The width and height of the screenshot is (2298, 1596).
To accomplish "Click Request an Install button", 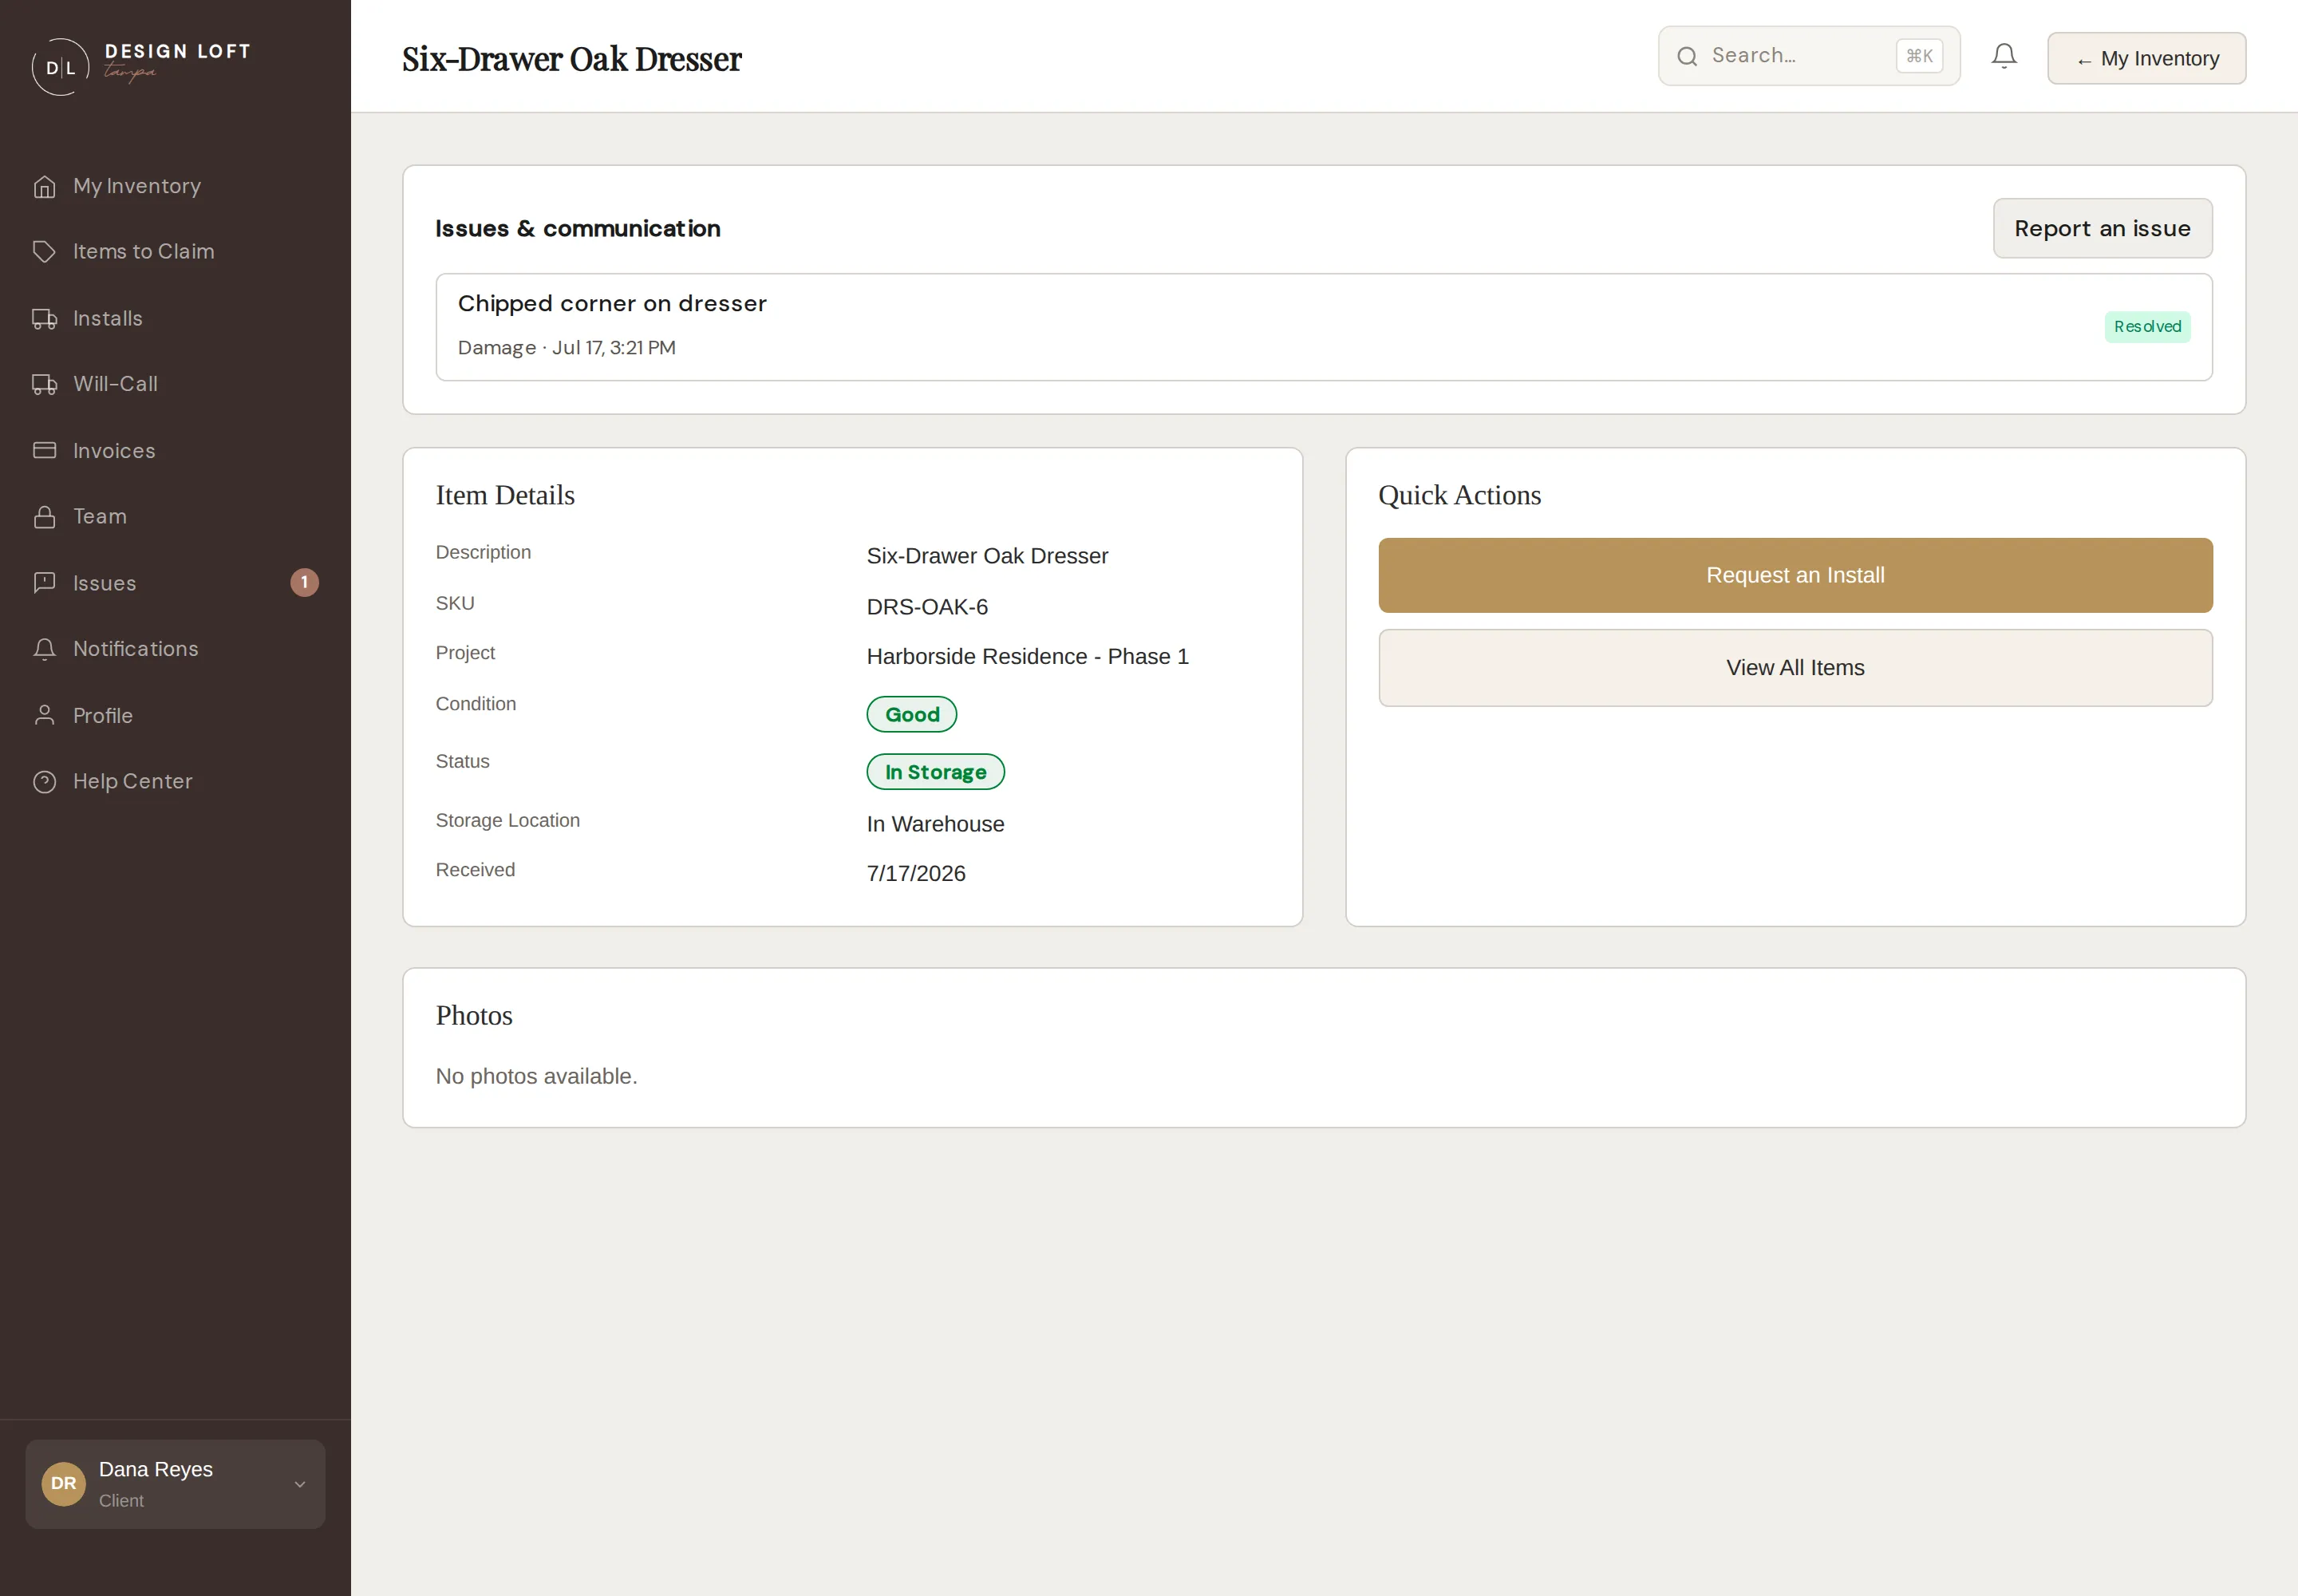I will (x=1795, y=576).
